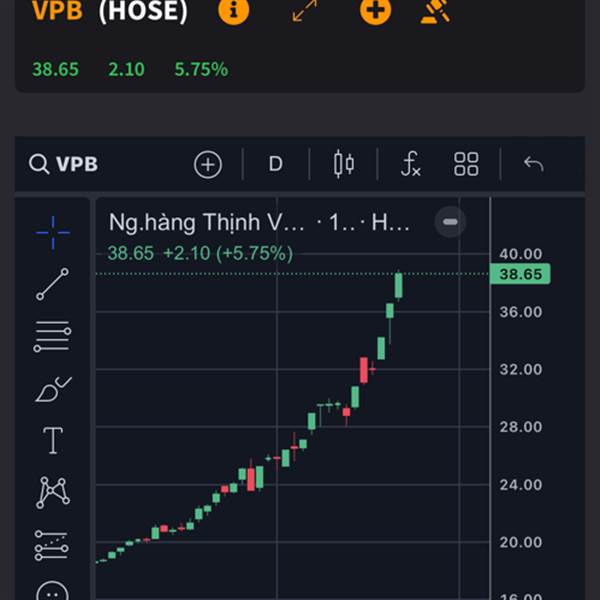Screen dimensions: 600x600
Task: Click the 40.00 price axis label
Action: pos(521,254)
